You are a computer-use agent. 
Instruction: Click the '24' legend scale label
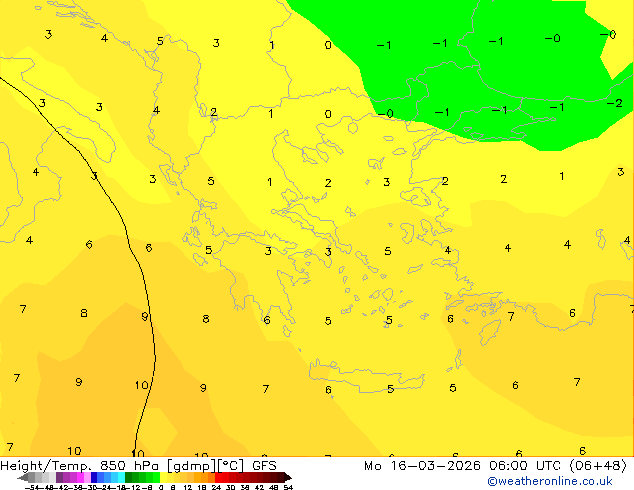(216, 488)
